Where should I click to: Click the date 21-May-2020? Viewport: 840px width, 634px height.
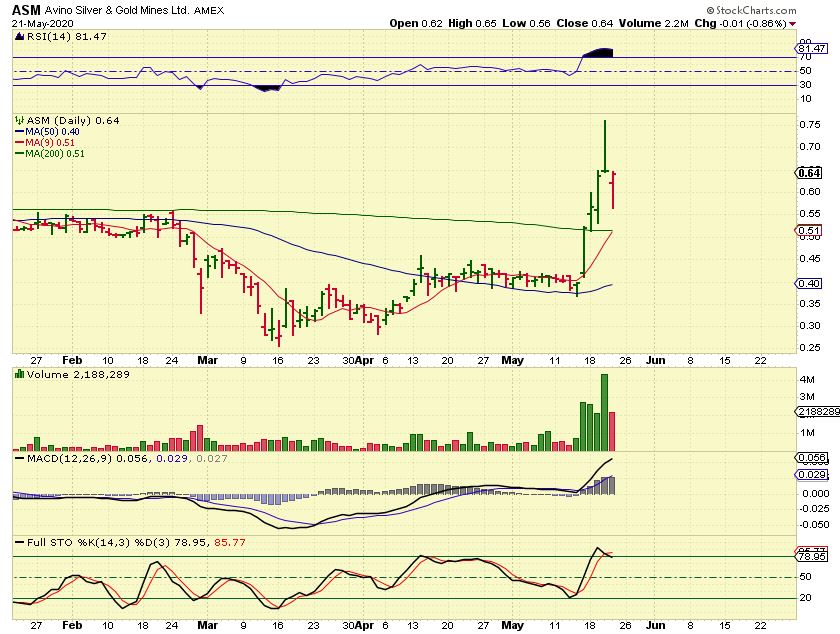[43, 24]
